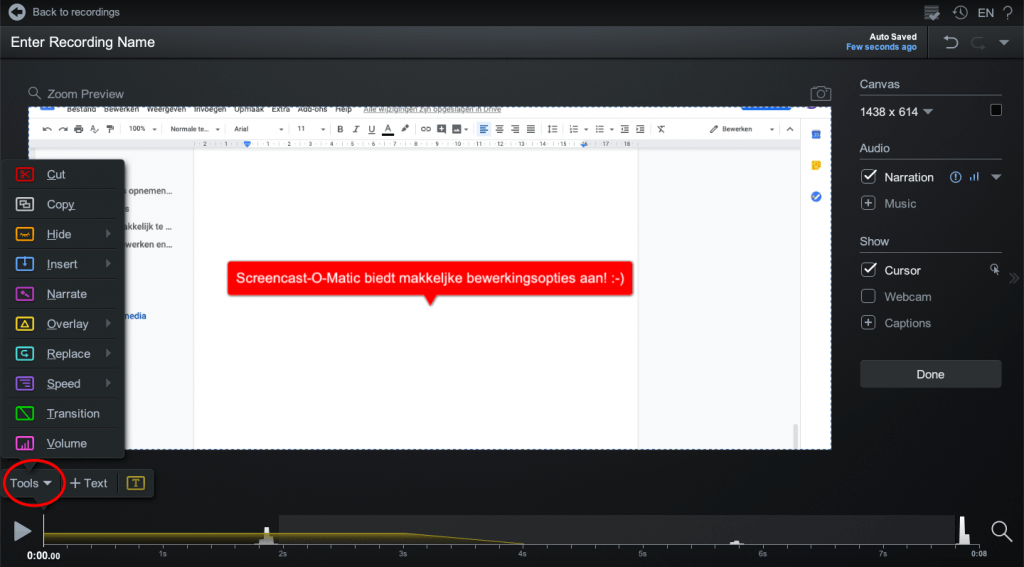
Task: Click the blue checkmark Tasks icon in sidebar
Action: point(816,197)
